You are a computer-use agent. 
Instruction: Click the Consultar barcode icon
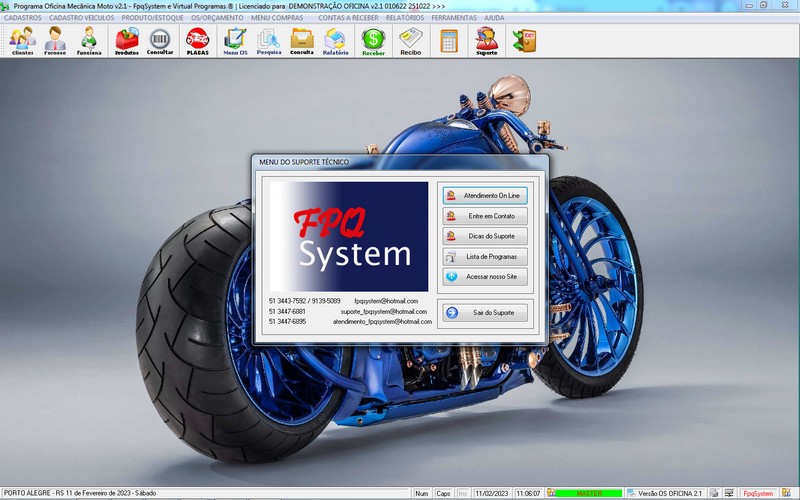(x=160, y=41)
